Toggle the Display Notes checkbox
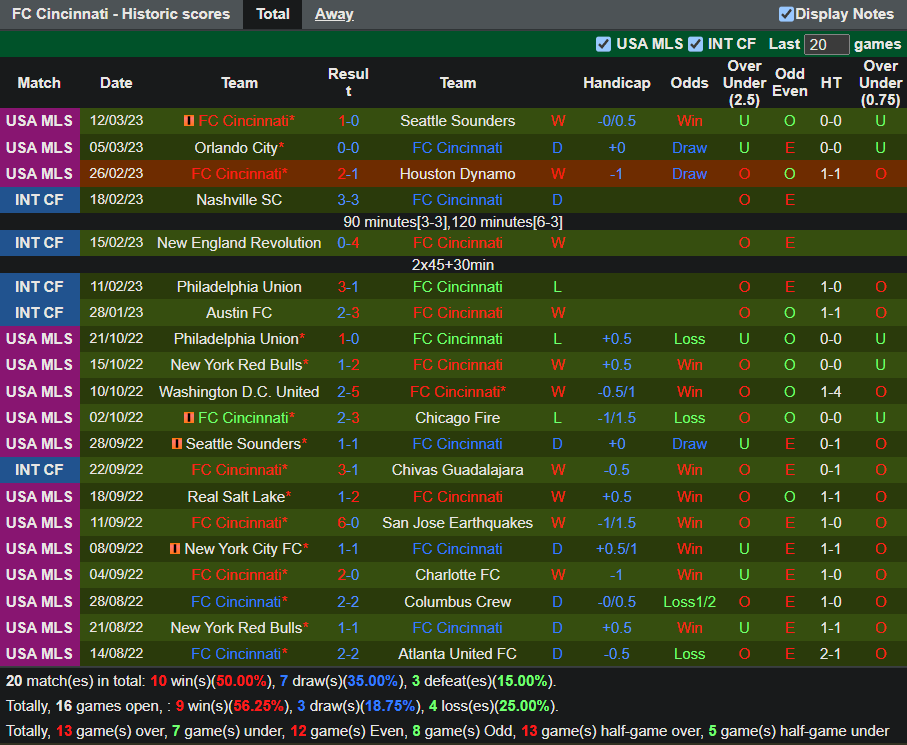Viewport: 907px width, 745px height. 786,14
